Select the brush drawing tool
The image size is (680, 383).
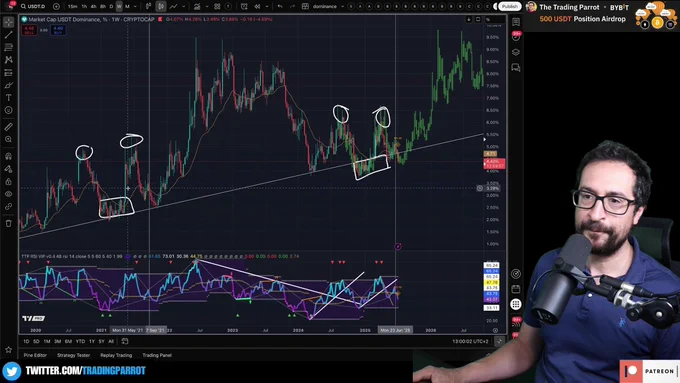click(9, 85)
